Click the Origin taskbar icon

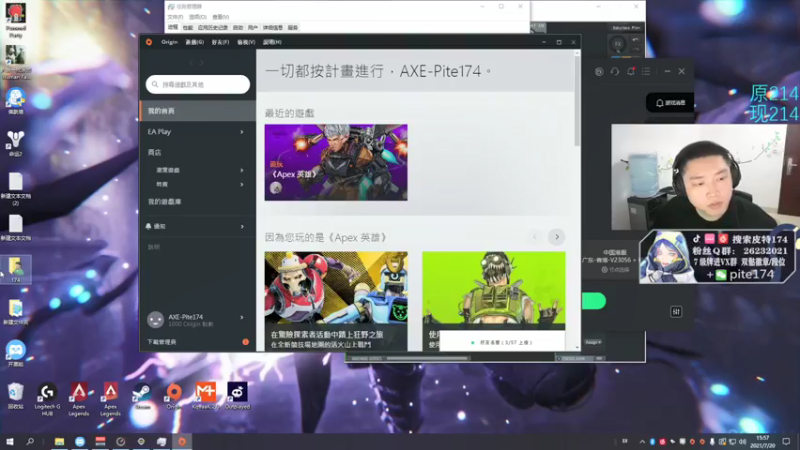[x=182, y=441]
